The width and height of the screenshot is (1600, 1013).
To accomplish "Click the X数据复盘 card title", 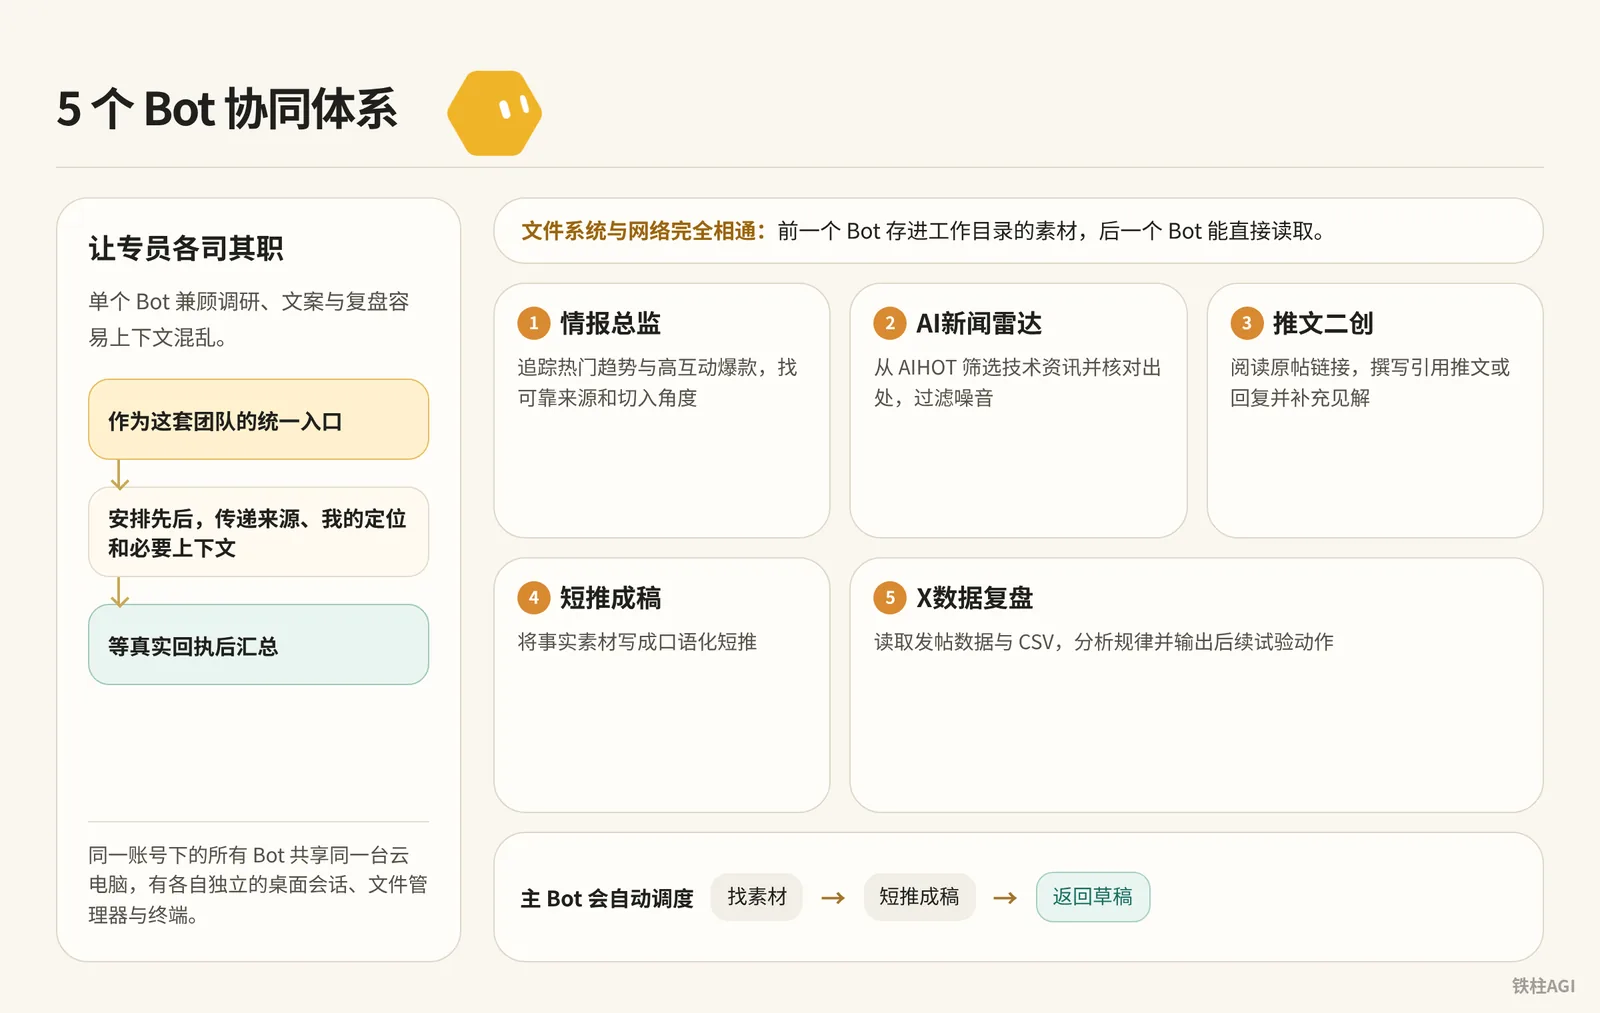I will click(x=975, y=598).
